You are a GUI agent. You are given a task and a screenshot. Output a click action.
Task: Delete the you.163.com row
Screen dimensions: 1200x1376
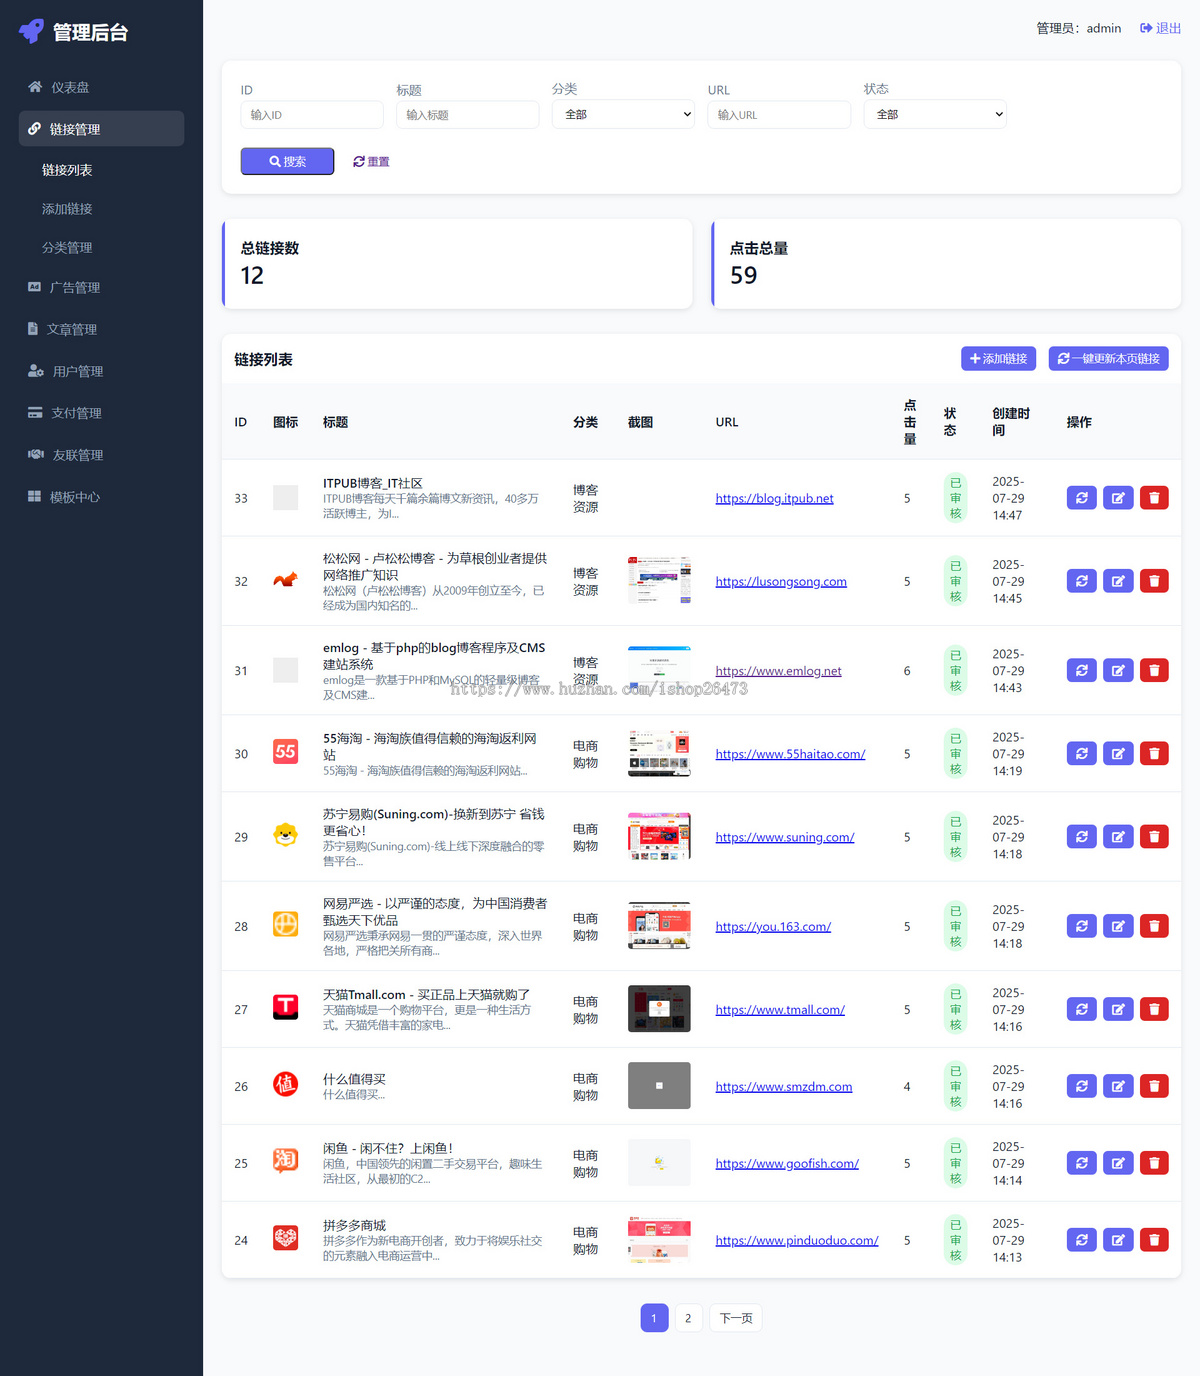[x=1154, y=927]
